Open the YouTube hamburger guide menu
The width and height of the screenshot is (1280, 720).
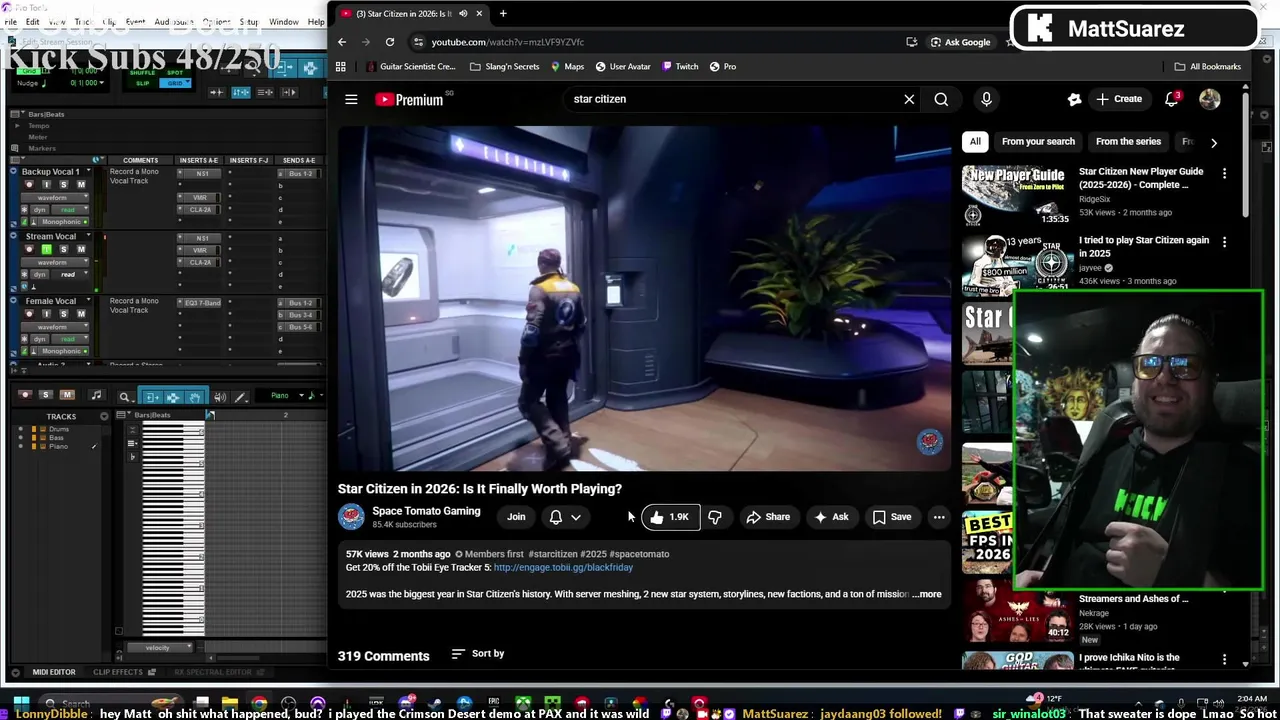coord(351,99)
